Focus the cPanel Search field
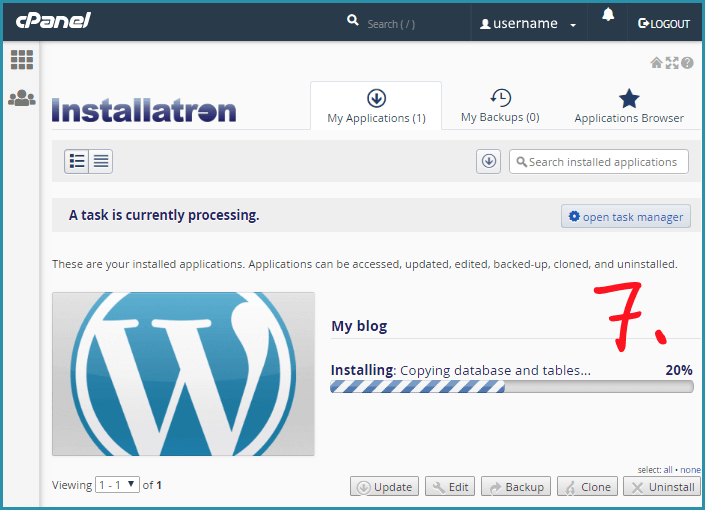705x510 pixels. point(391,24)
